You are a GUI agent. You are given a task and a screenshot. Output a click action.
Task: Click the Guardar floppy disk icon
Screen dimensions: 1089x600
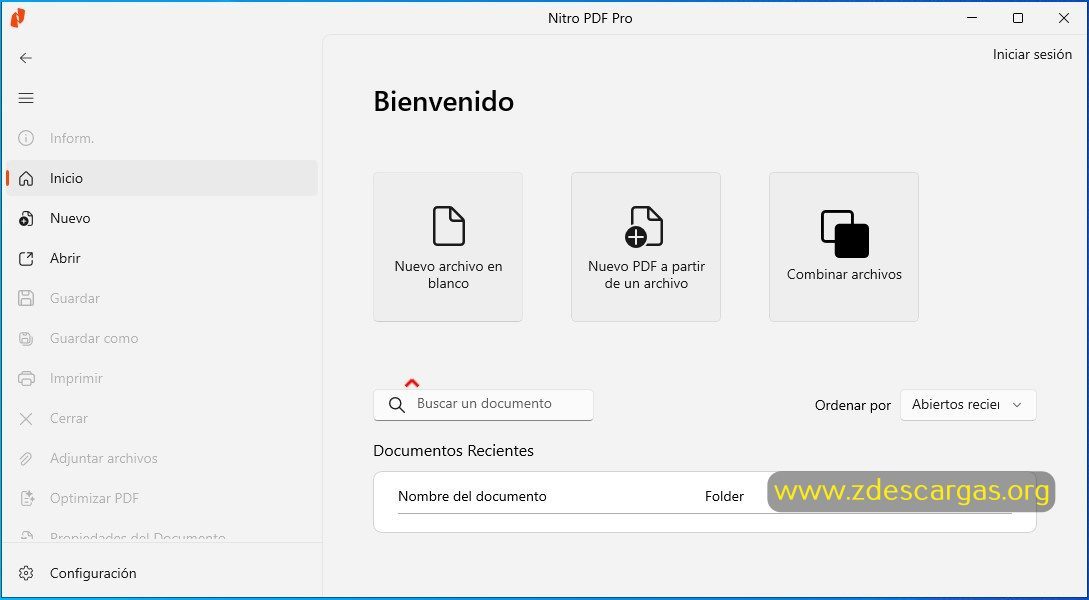point(26,299)
